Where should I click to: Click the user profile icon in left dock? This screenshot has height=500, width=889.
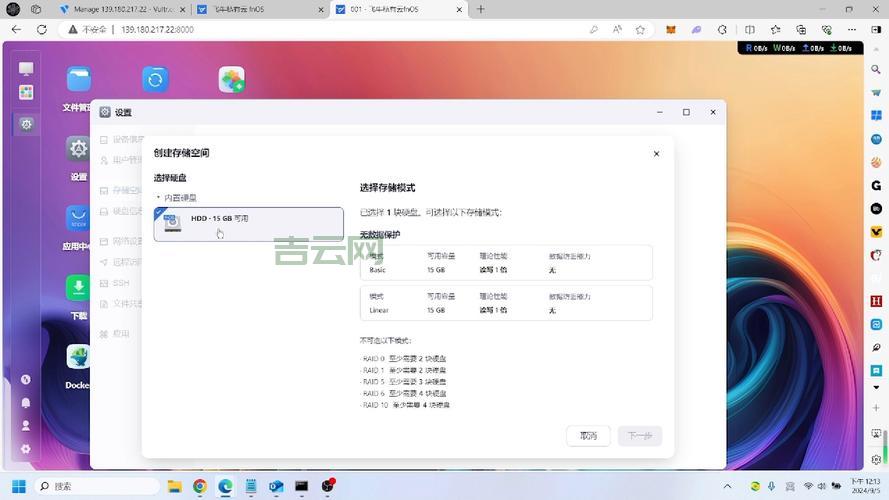(26, 426)
